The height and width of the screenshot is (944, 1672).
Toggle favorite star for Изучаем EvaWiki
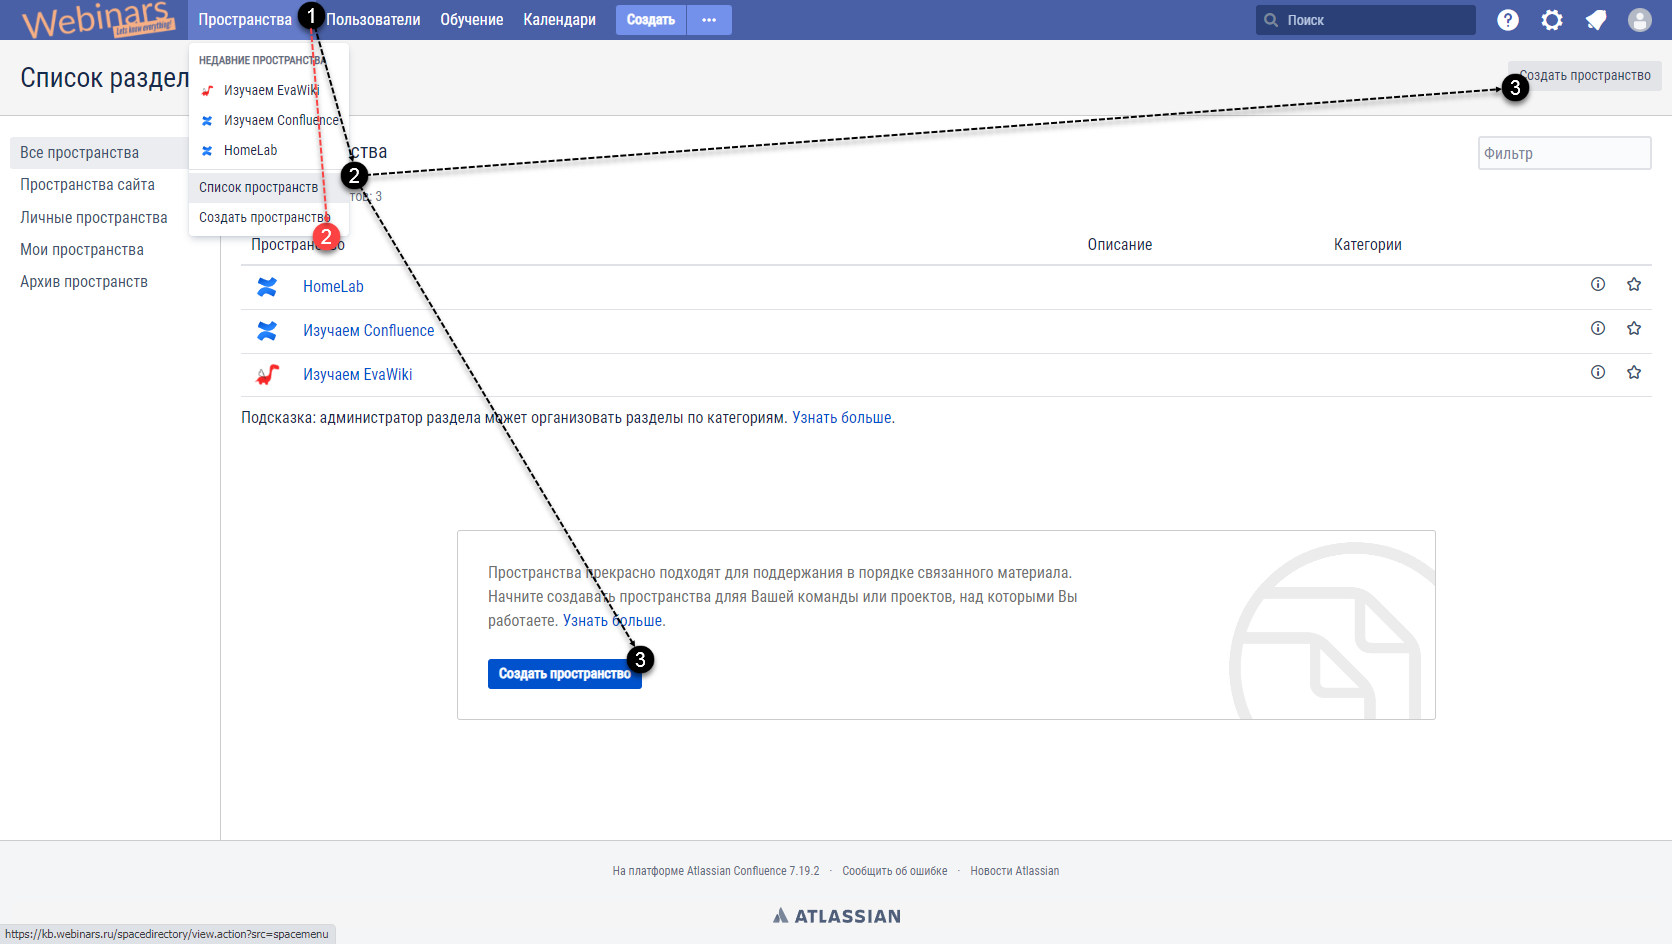[x=1634, y=373]
